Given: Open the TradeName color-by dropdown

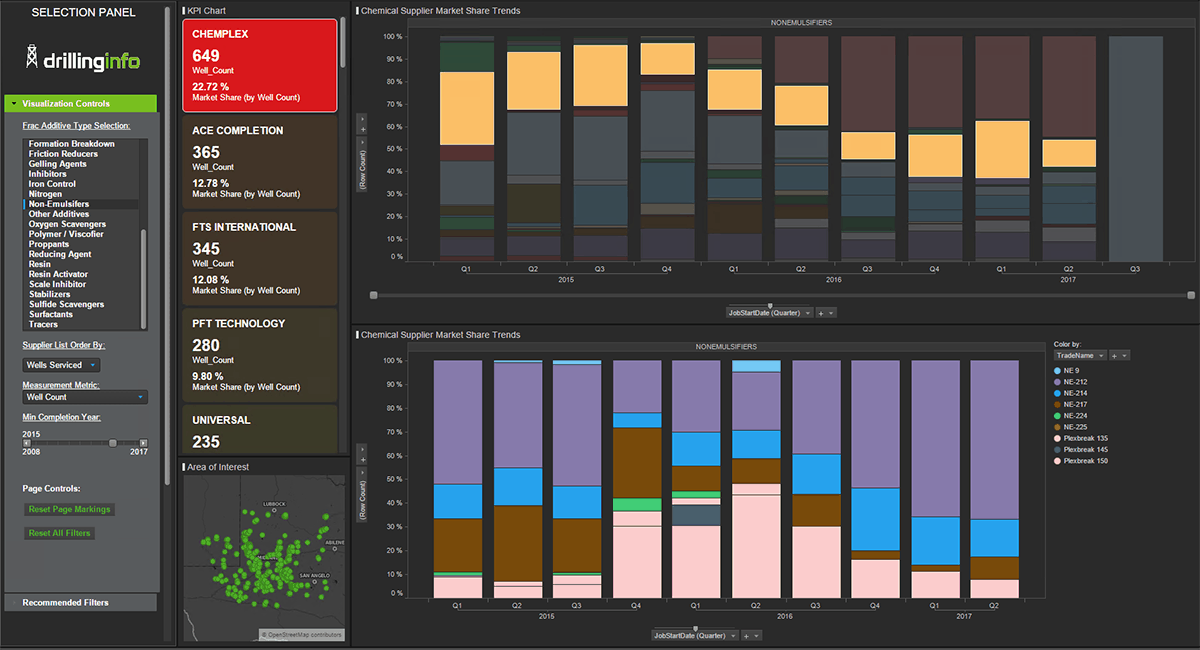Looking at the screenshot, I should coord(1080,355).
